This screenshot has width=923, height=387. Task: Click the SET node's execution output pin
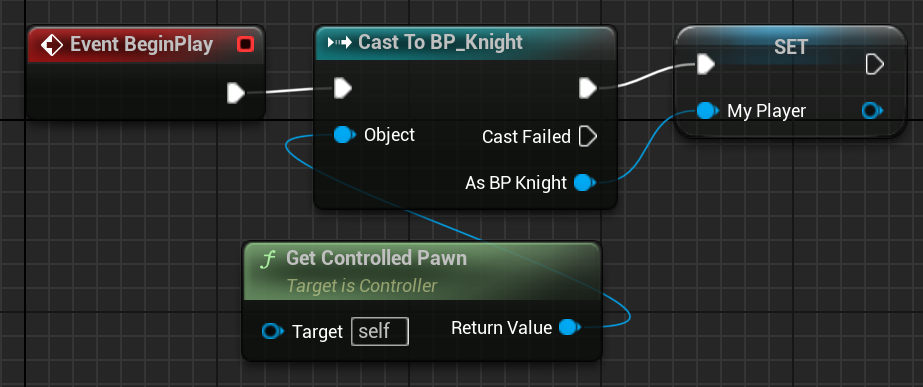[x=875, y=64]
